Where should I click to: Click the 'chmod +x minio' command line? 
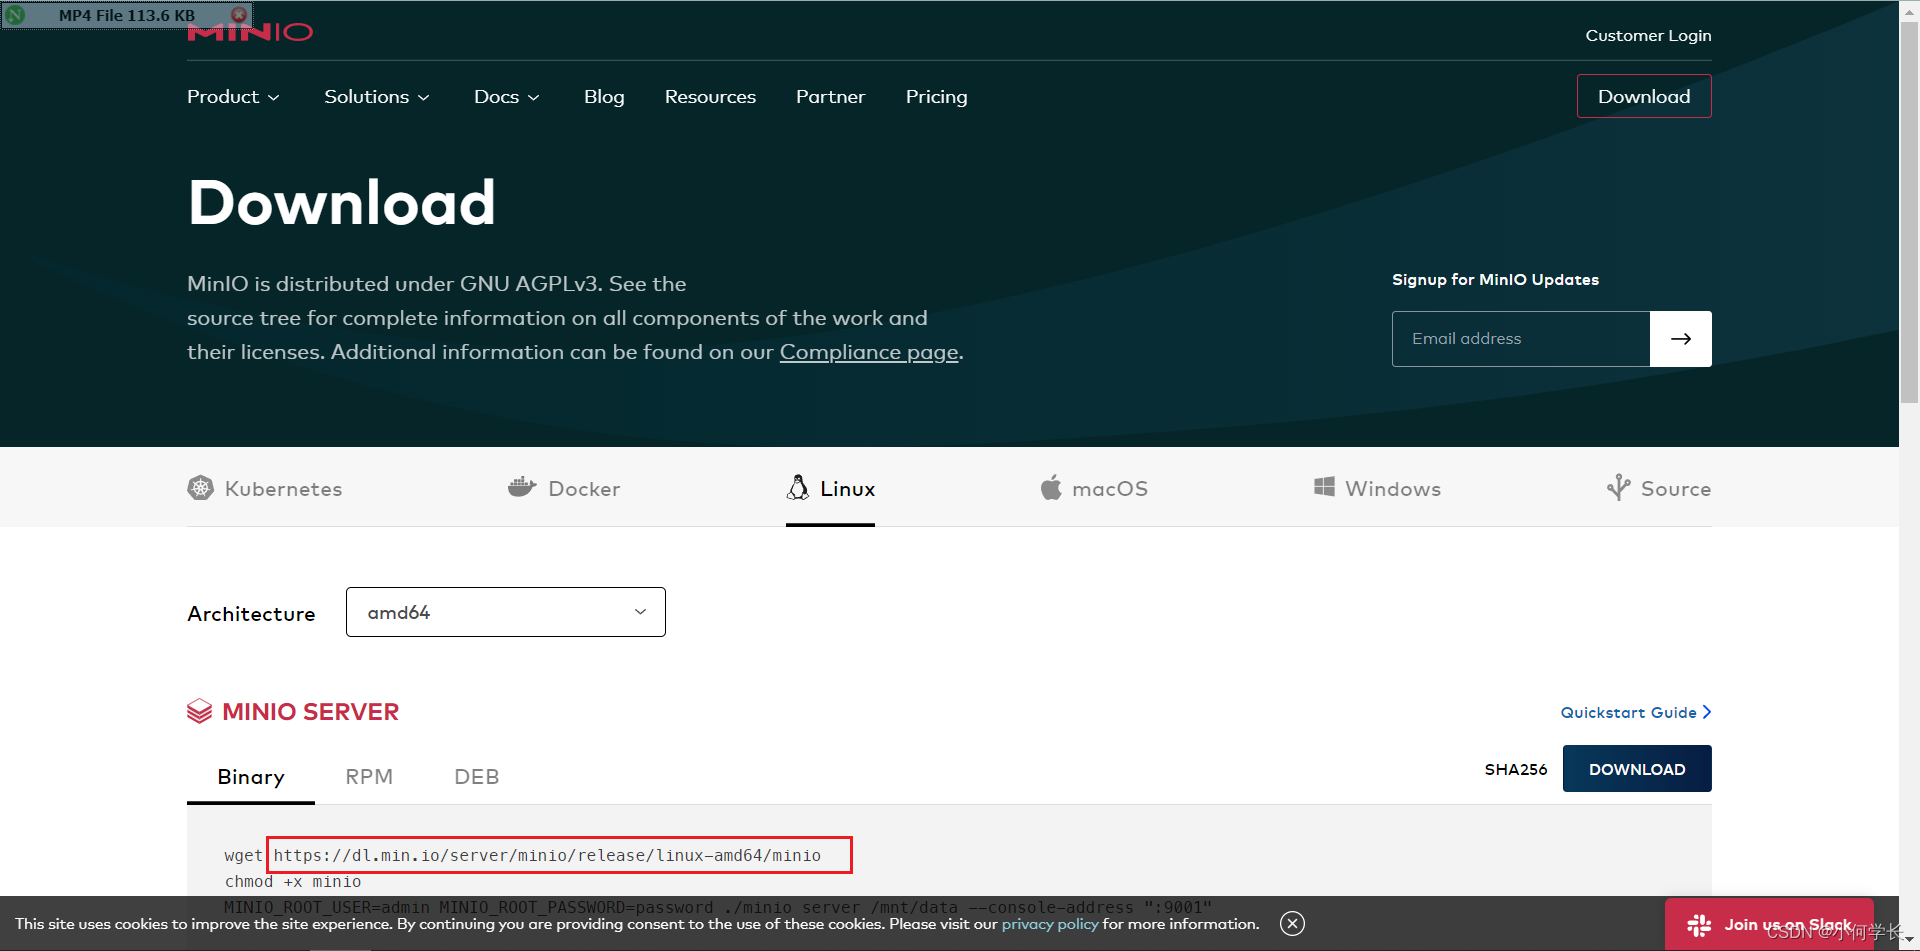tap(293, 882)
